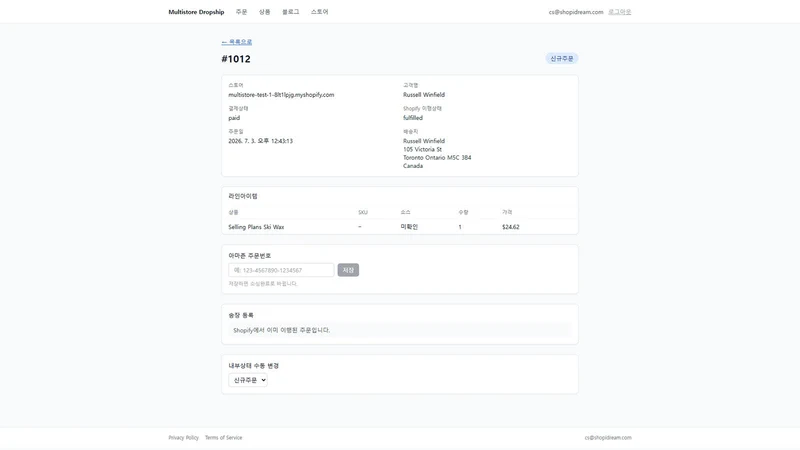Select the Toronto Ontario address line

pyautogui.click(x=437, y=158)
